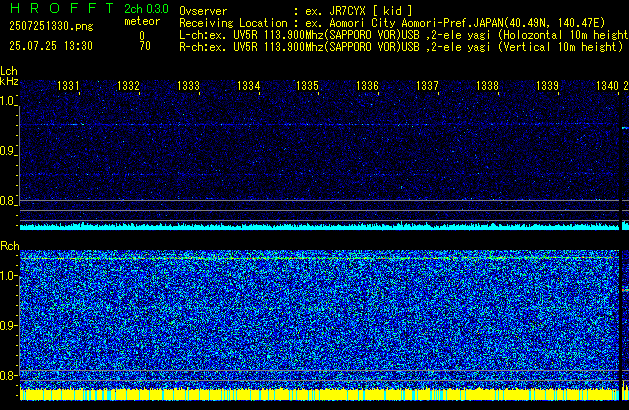Click the filename 2507251330.png
The height and width of the screenshot is (410, 629).
pos(51,26)
